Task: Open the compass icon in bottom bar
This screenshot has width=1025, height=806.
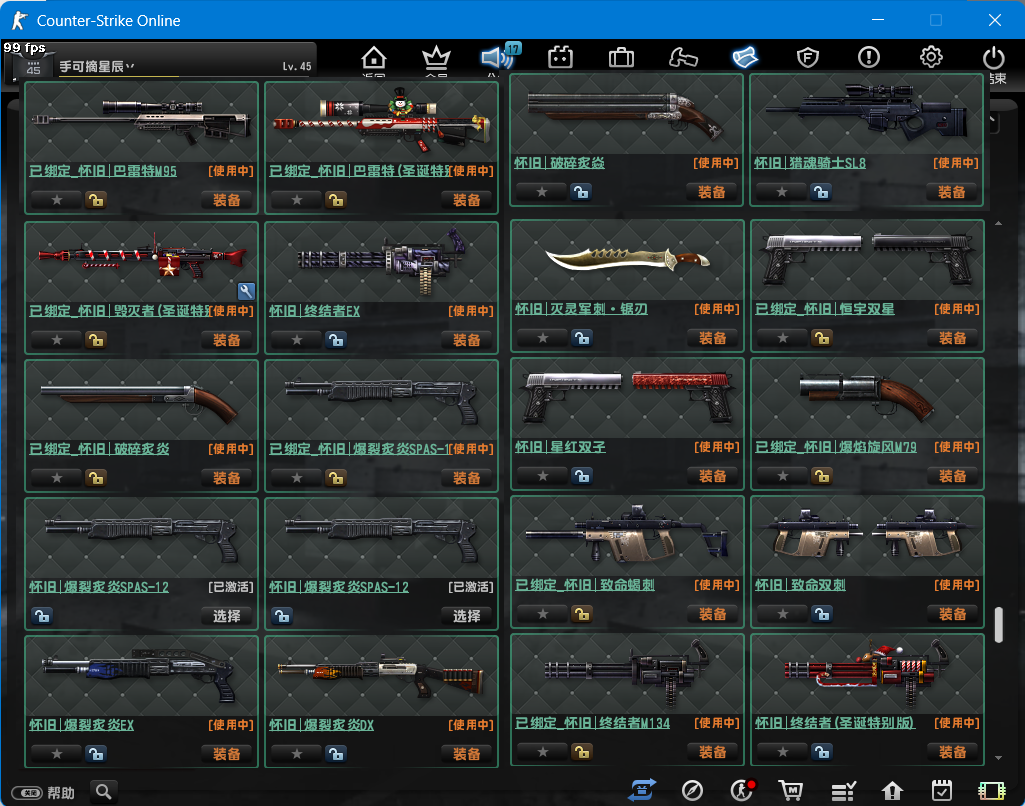Action: (x=692, y=791)
